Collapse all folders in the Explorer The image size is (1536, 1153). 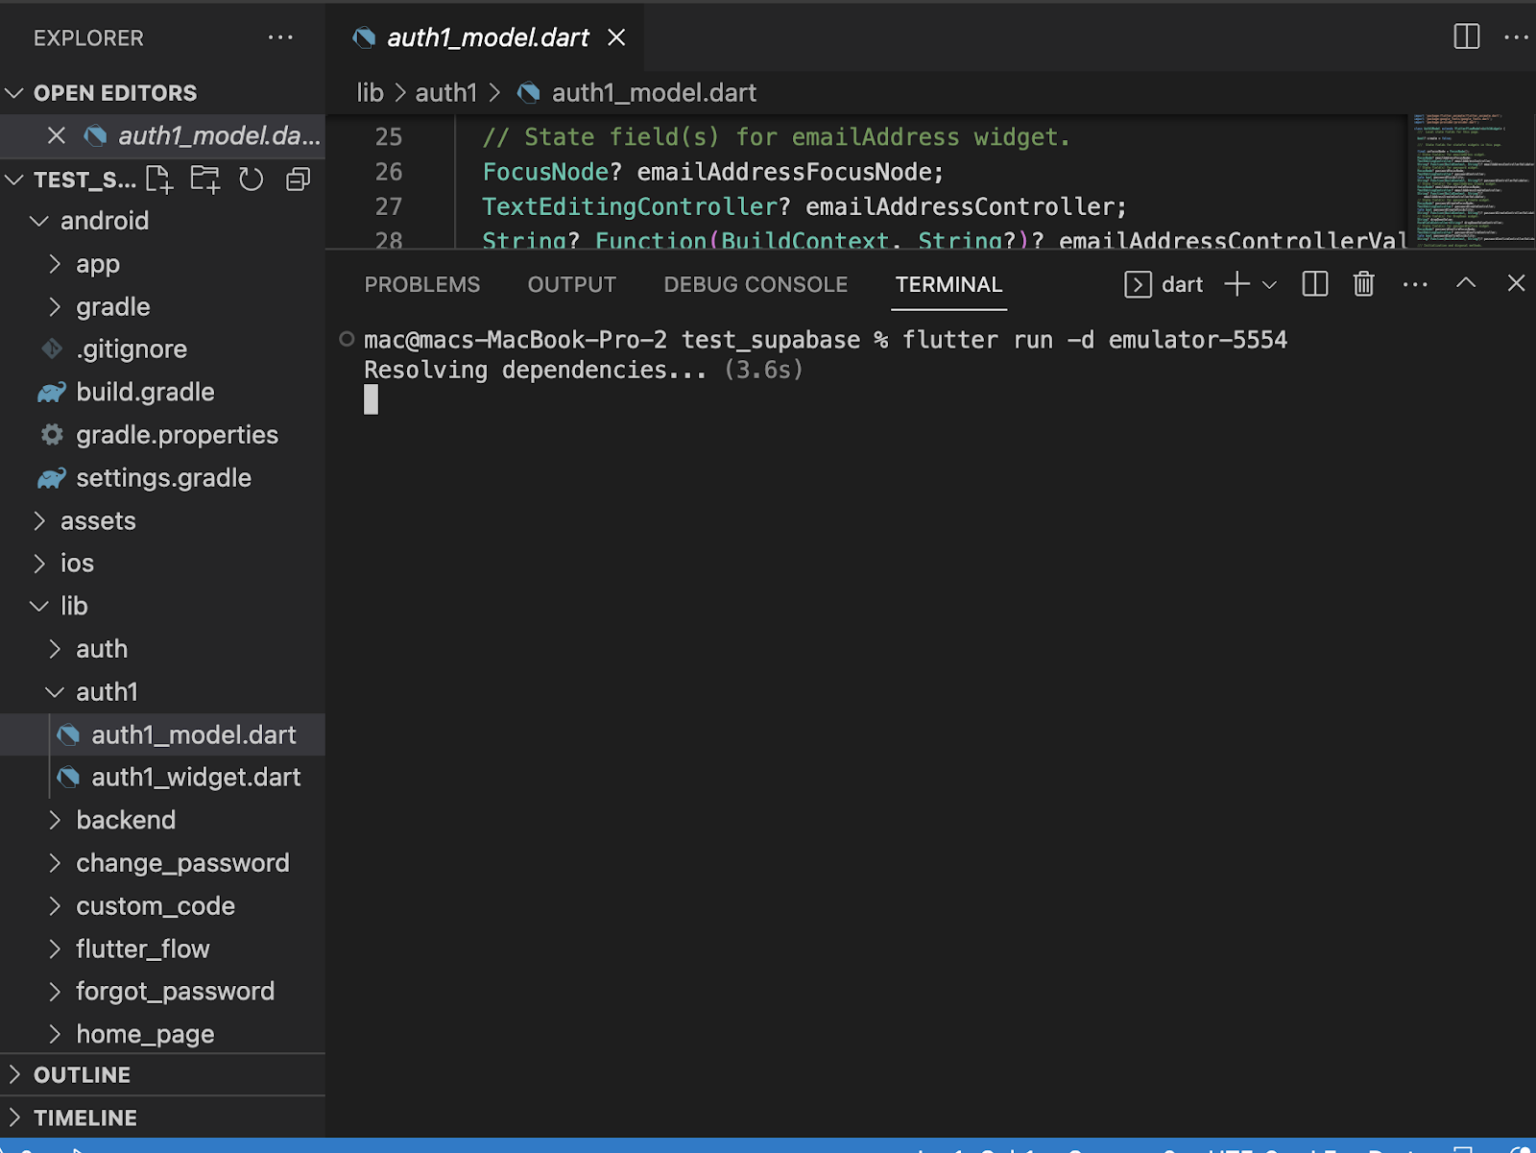point(297,179)
